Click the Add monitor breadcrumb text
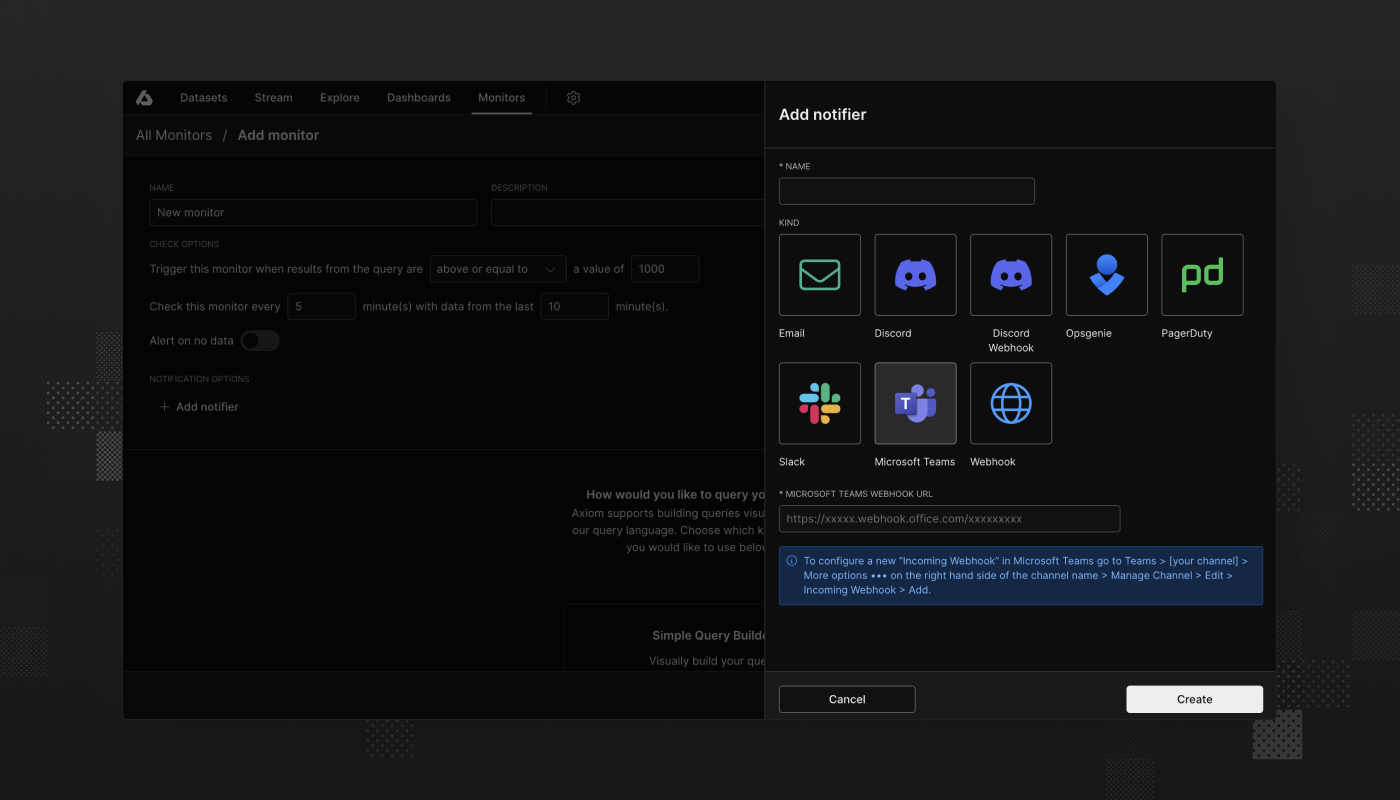Screen dimensions: 1400x800 tap(278, 135)
